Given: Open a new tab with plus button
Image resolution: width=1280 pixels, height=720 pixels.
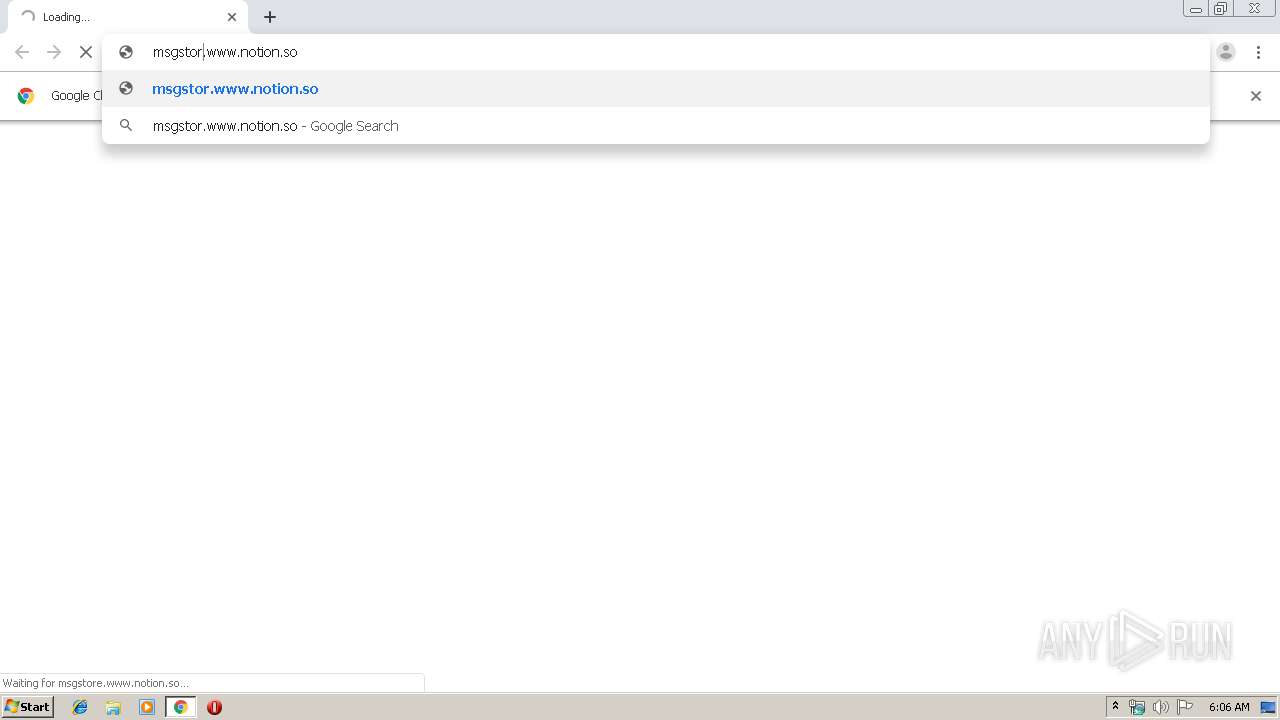Looking at the screenshot, I should pyautogui.click(x=270, y=17).
